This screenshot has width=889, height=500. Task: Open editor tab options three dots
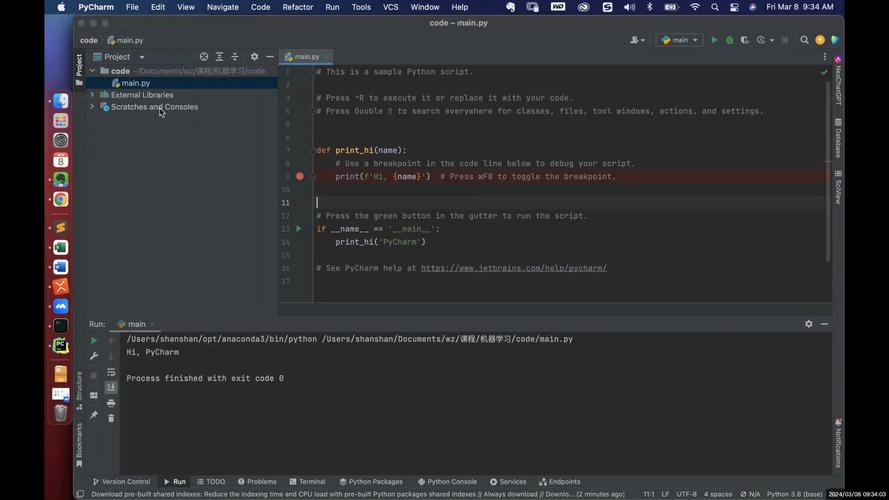click(824, 57)
